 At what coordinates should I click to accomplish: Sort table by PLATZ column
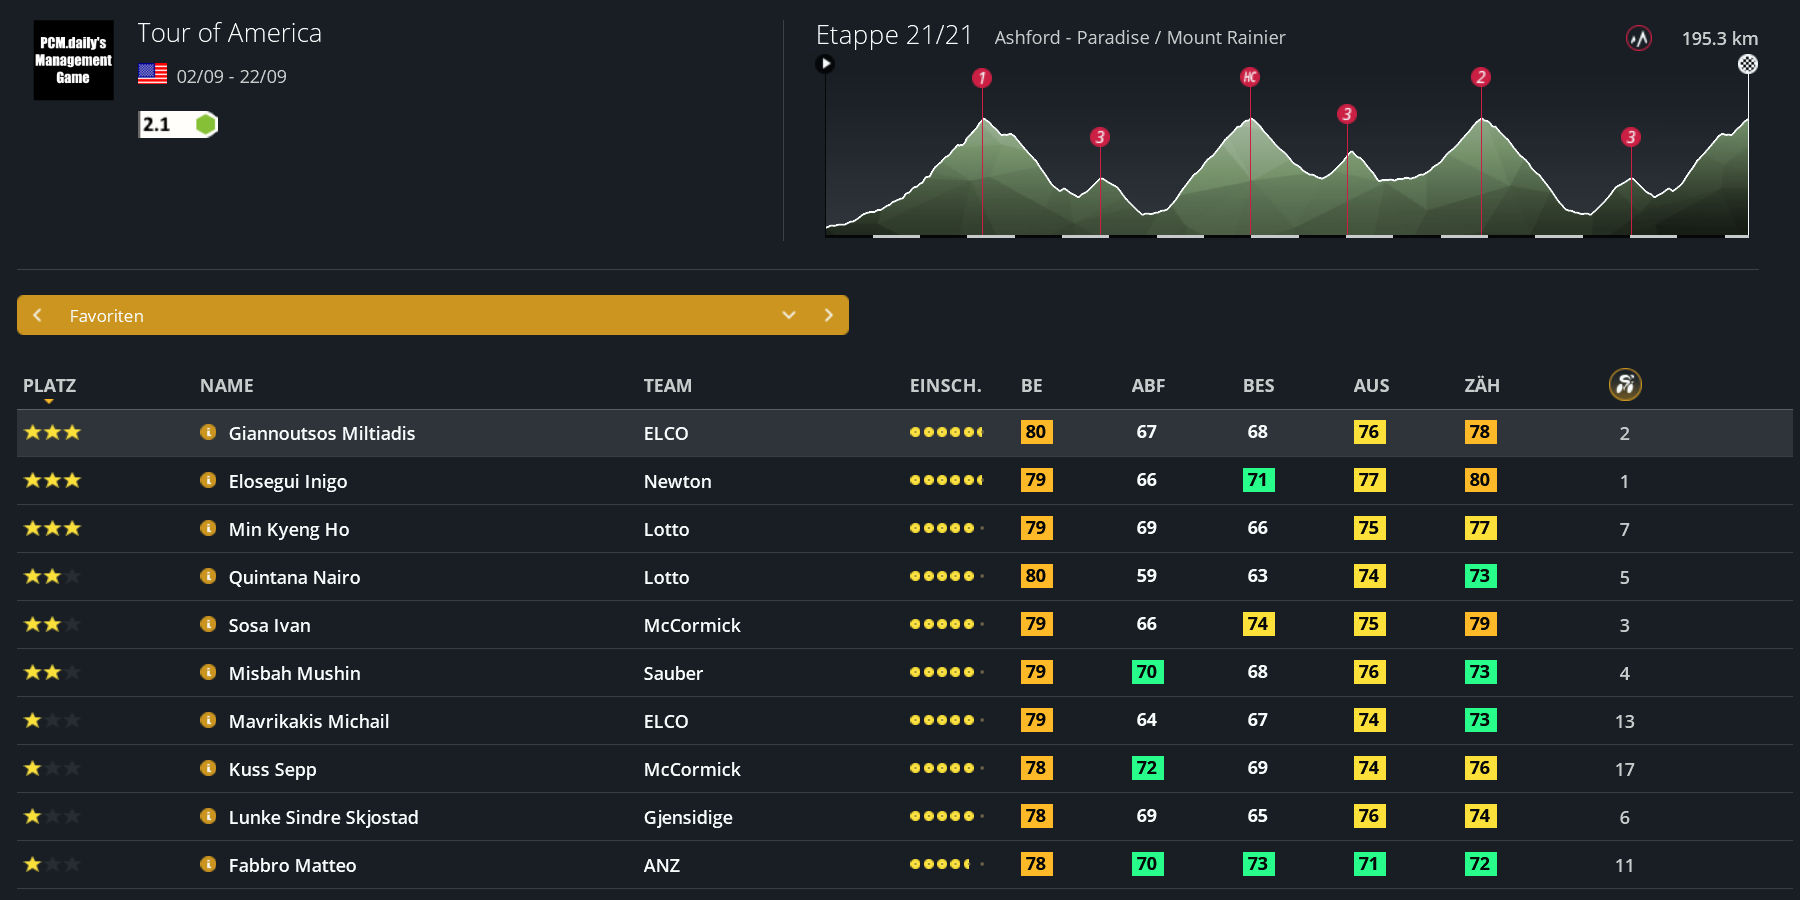pos(49,386)
